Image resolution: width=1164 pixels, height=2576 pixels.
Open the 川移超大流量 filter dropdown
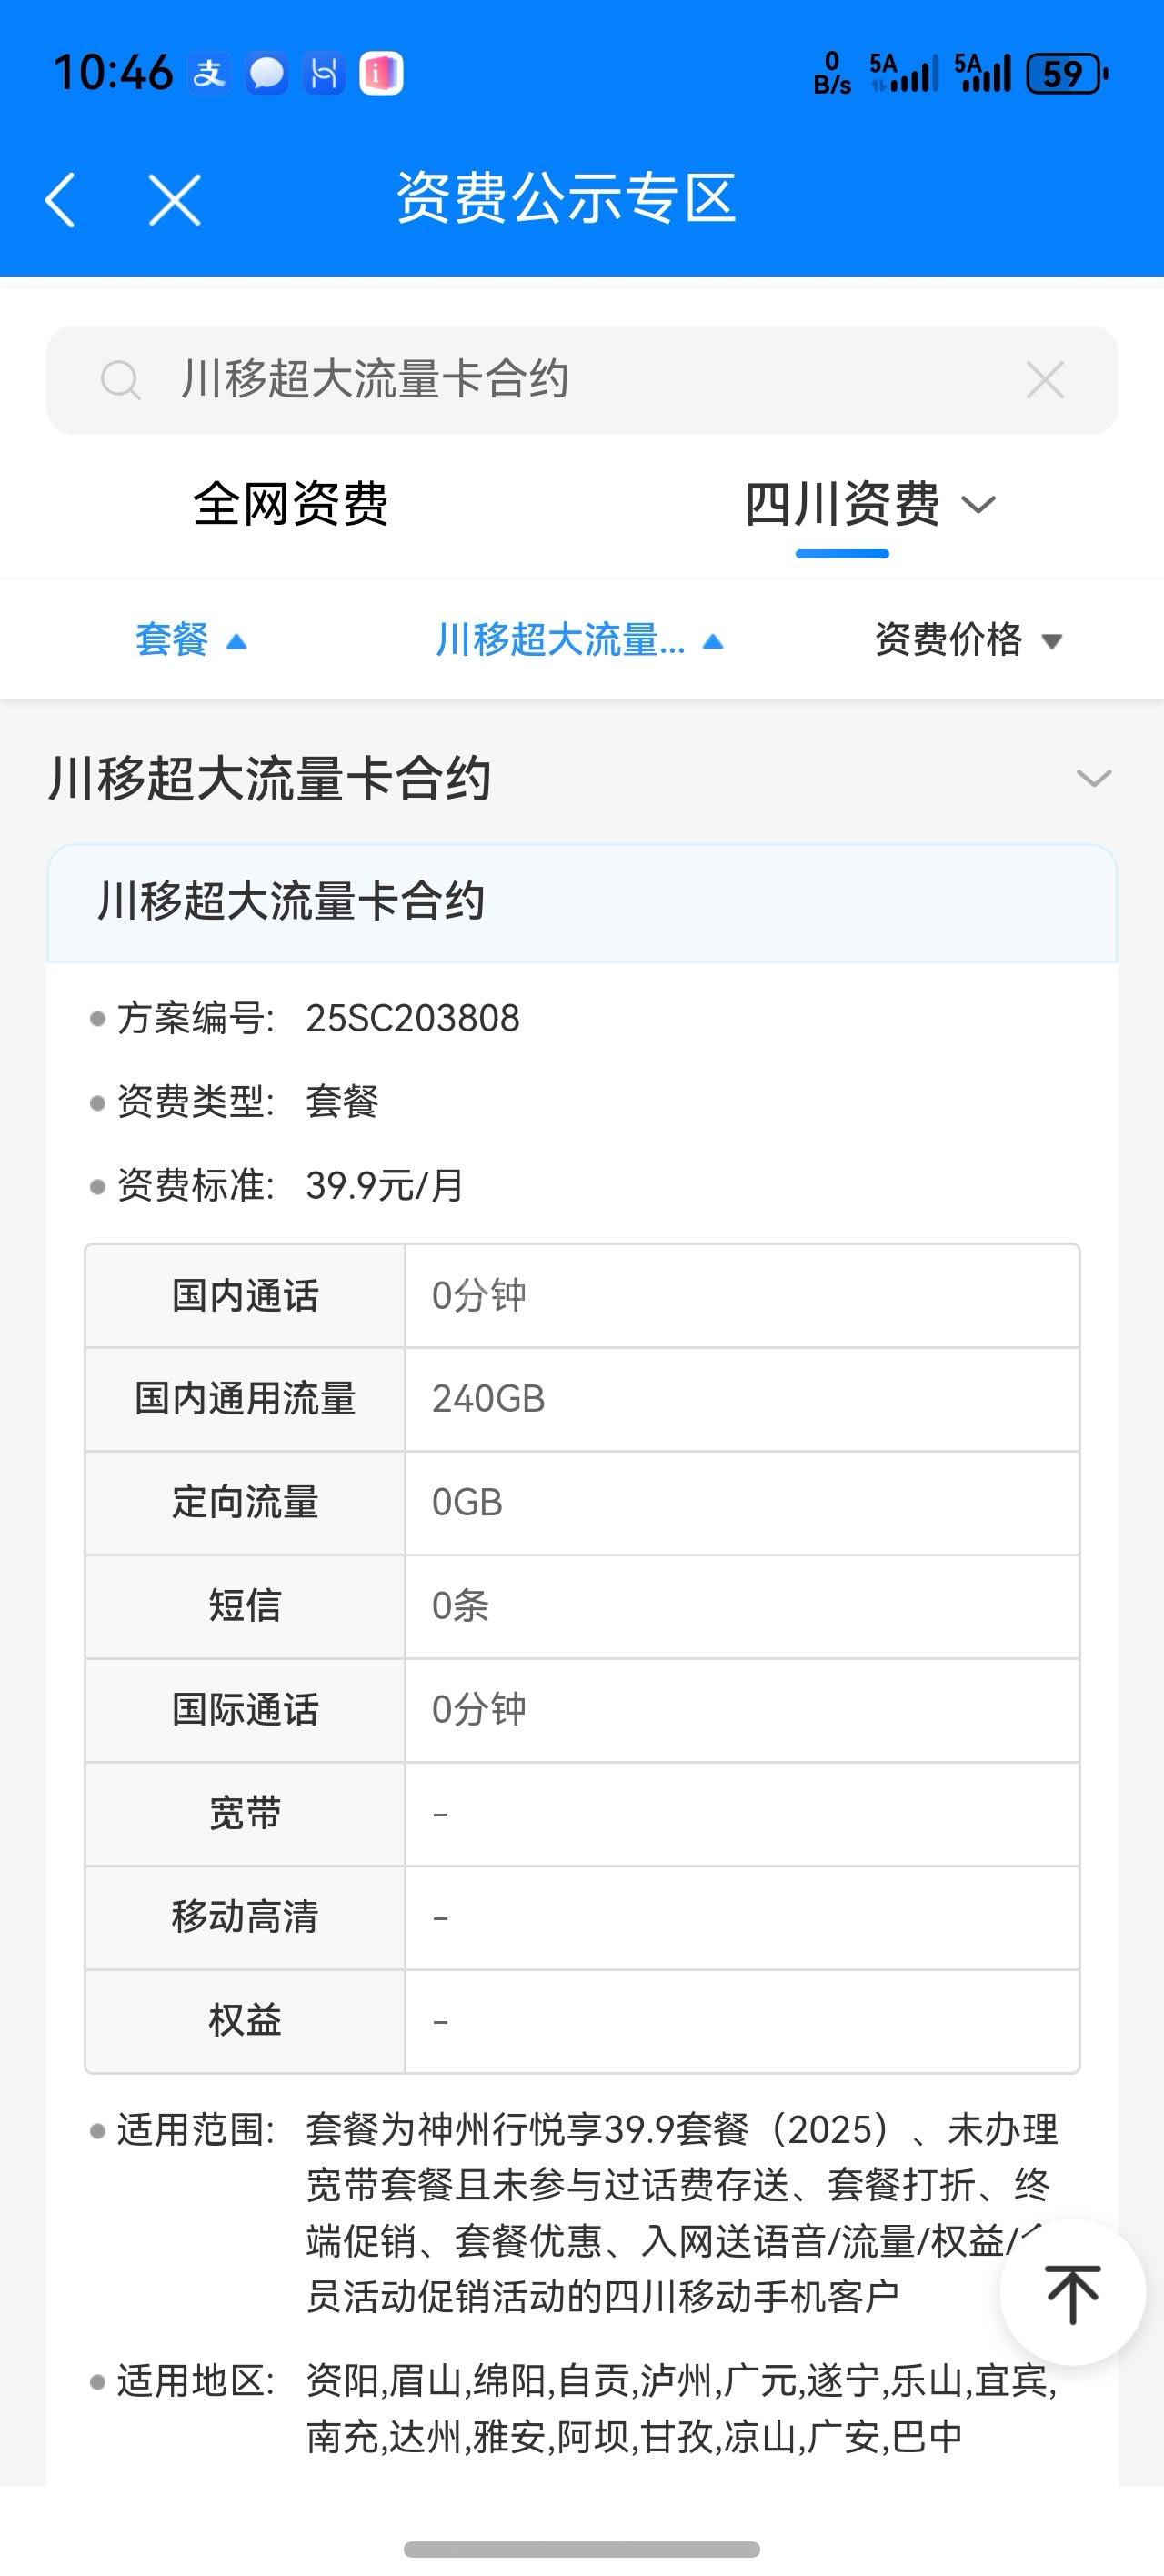tap(578, 640)
